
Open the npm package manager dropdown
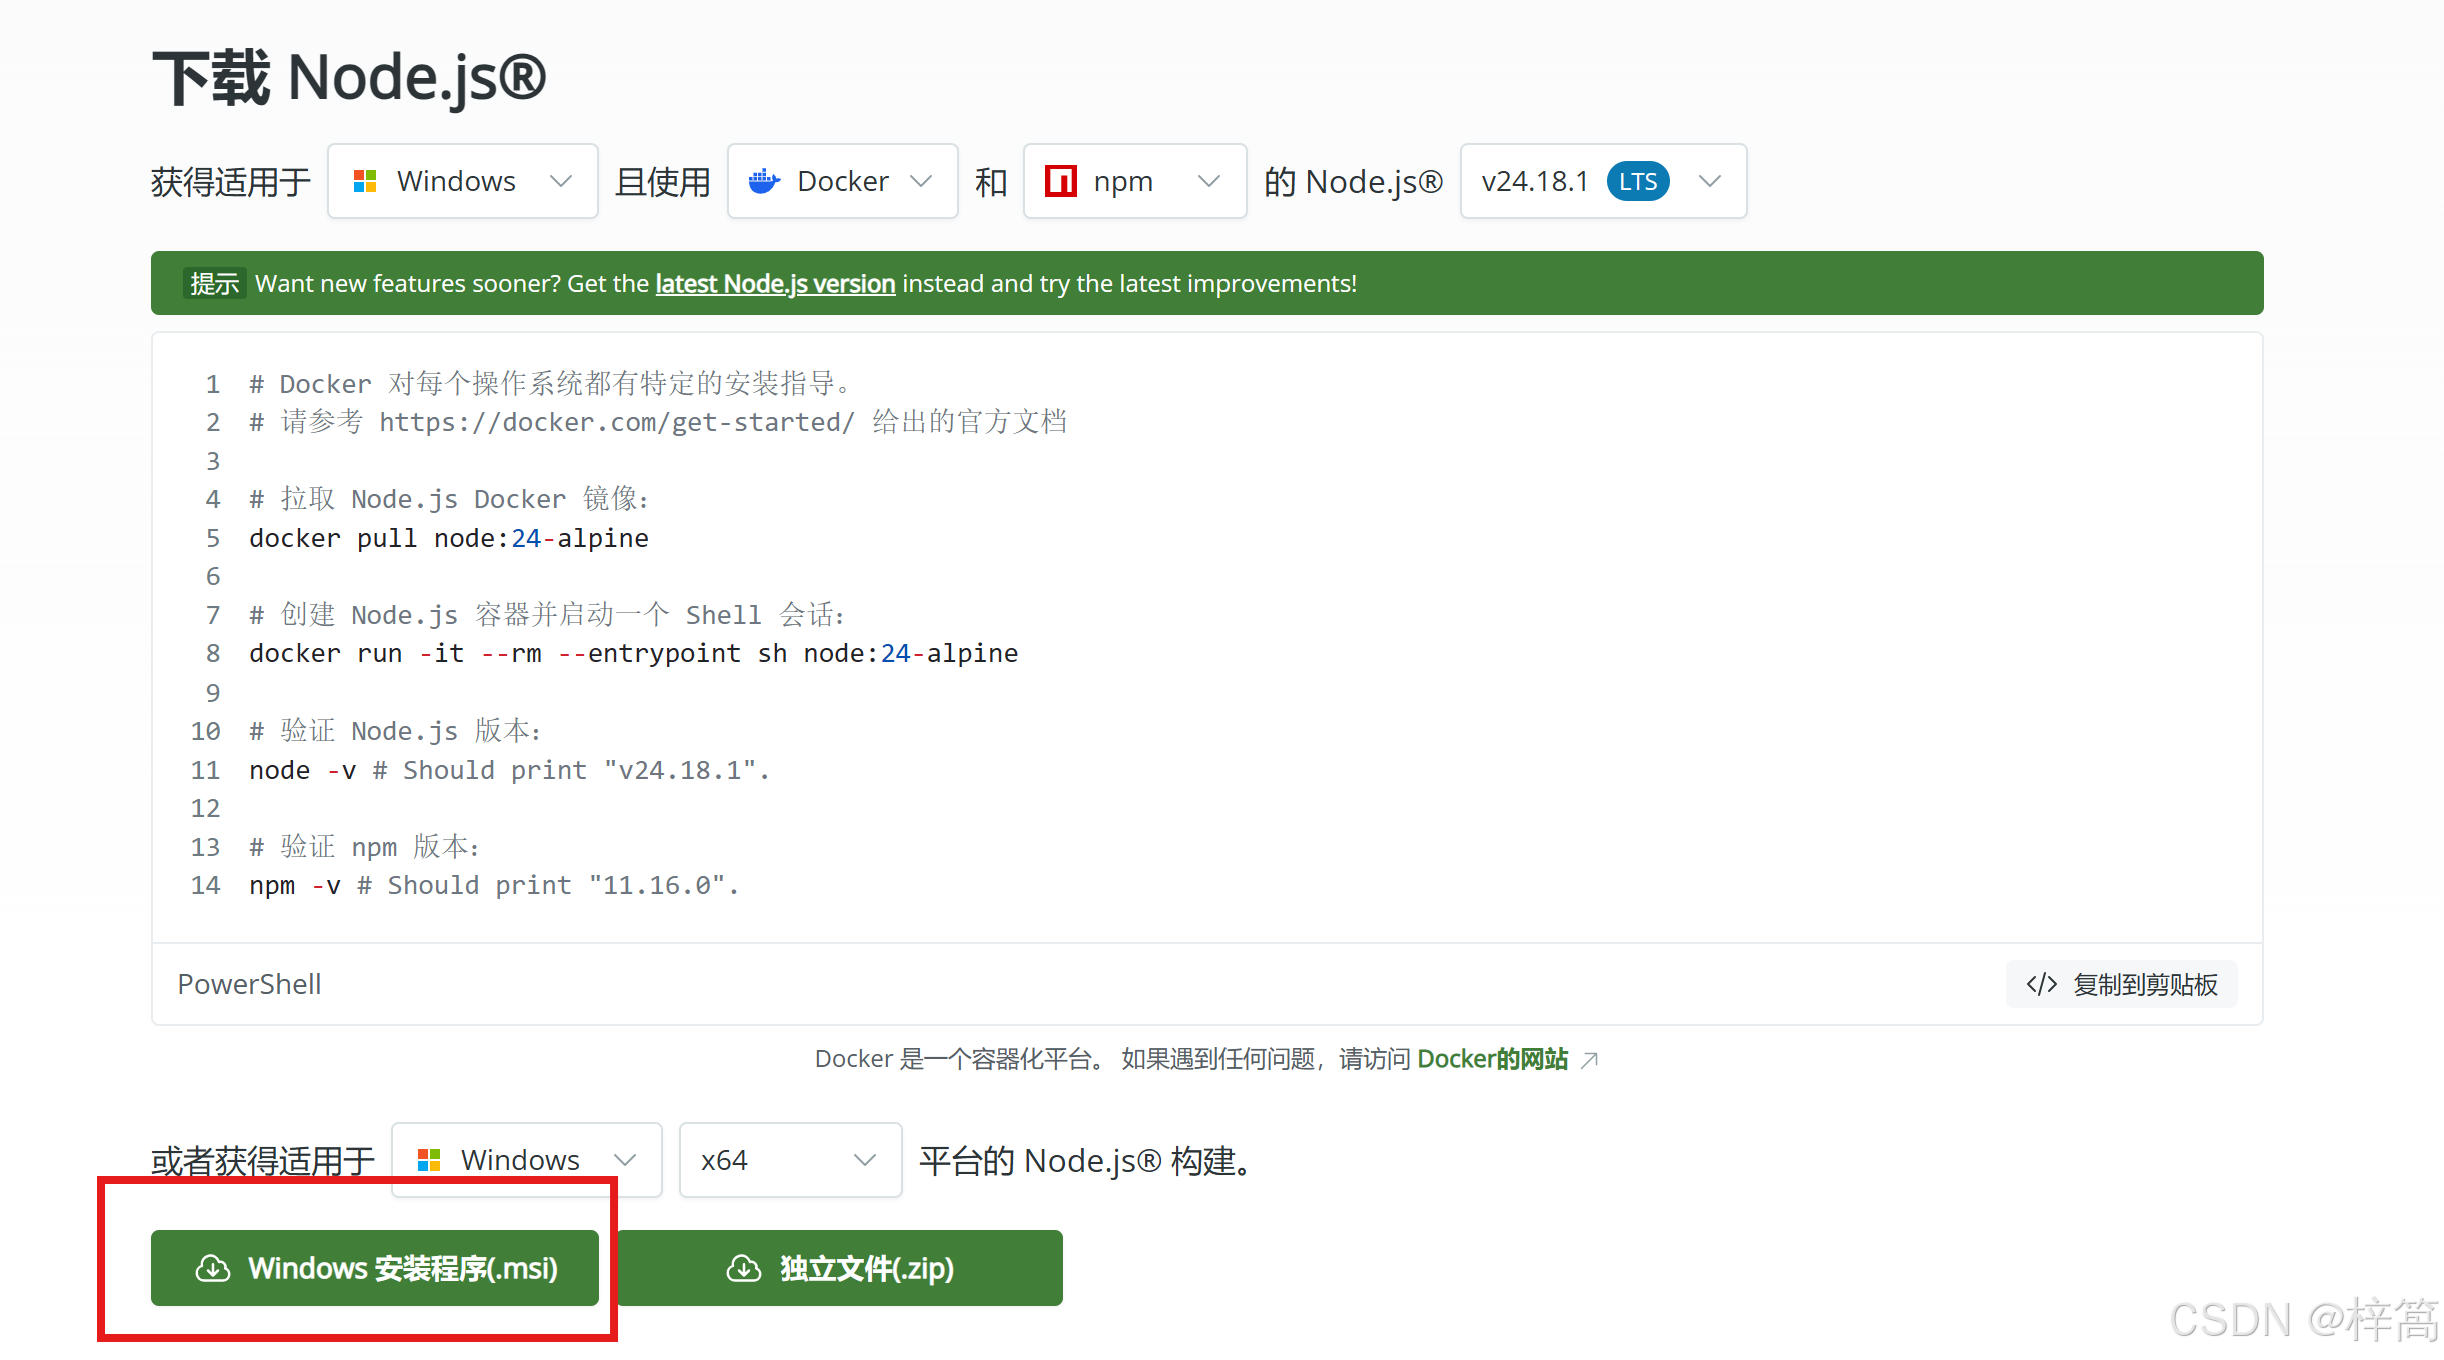pos(1135,181)
